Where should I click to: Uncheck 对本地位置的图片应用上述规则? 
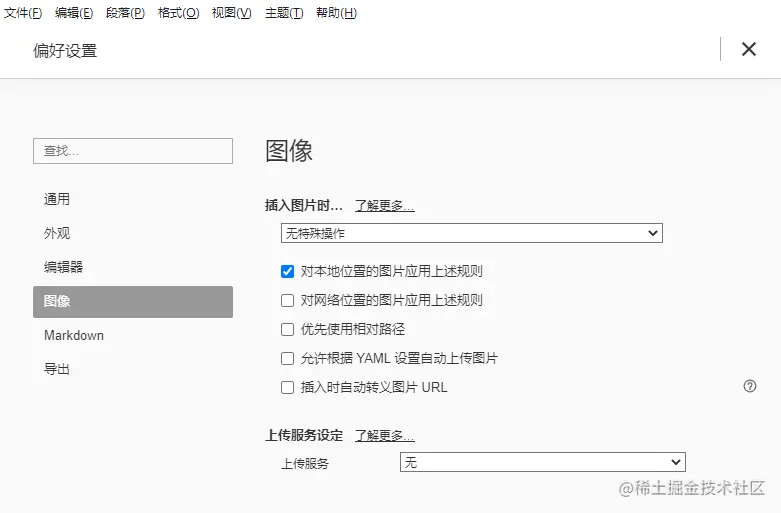287,271
